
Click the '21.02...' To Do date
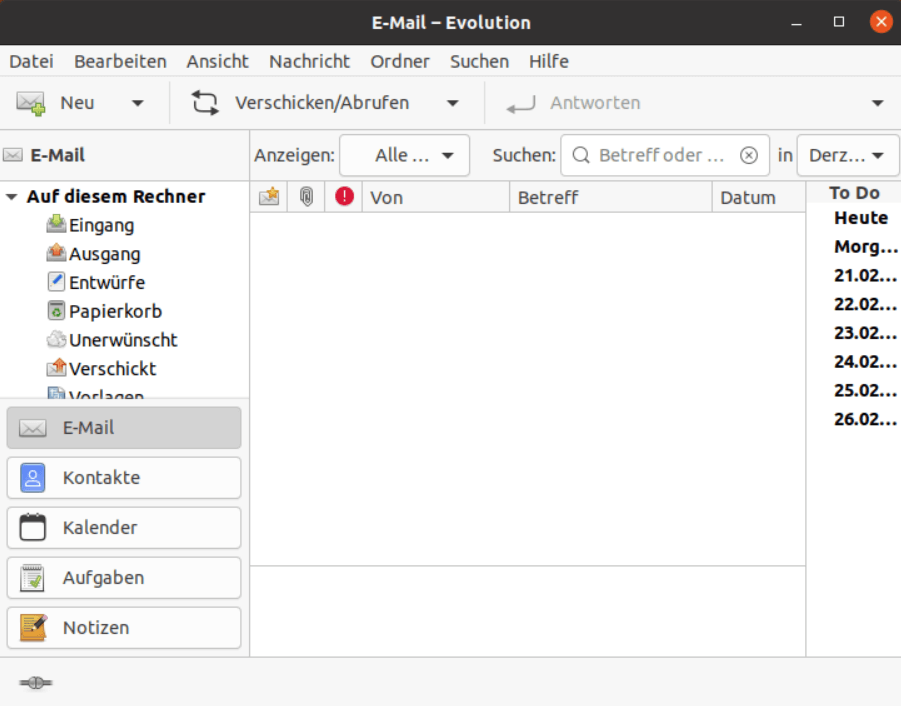click(x=865, y=276)
